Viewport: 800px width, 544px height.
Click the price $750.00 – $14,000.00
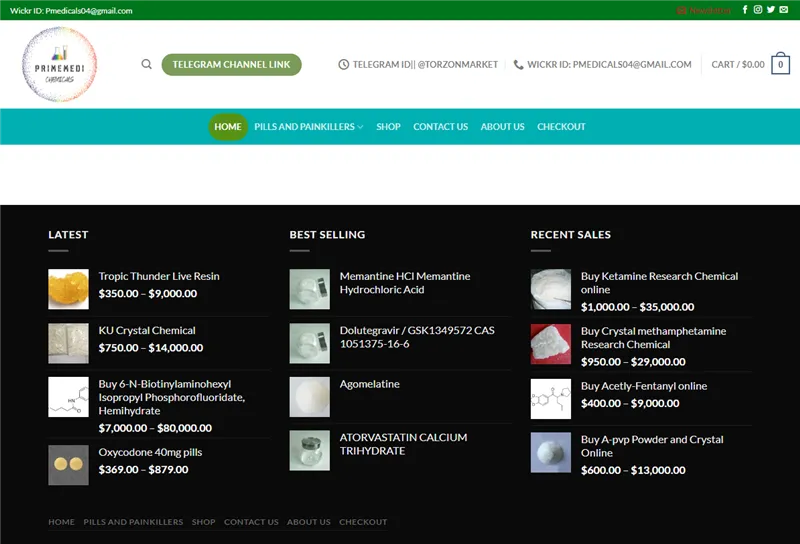click(x=151, y=348)
